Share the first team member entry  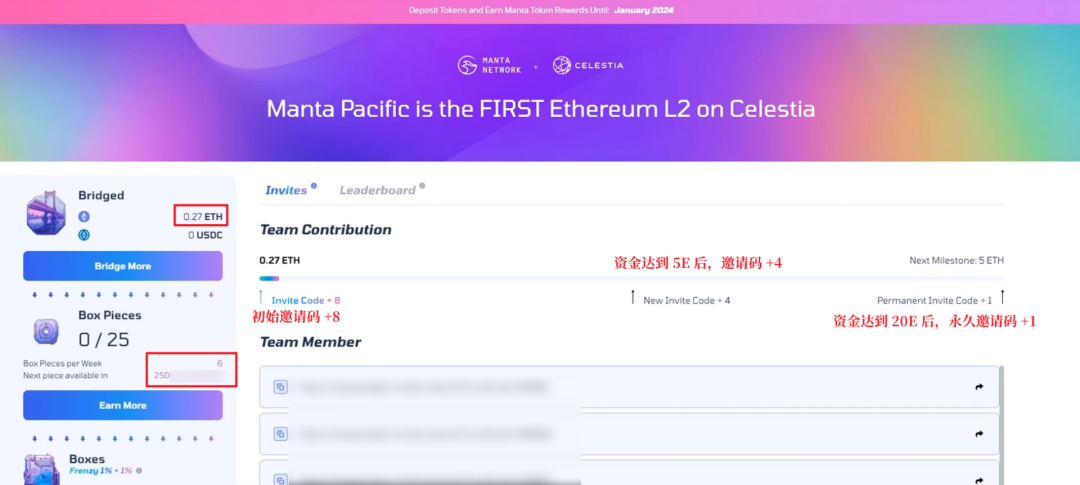click(x=979, y=387)
